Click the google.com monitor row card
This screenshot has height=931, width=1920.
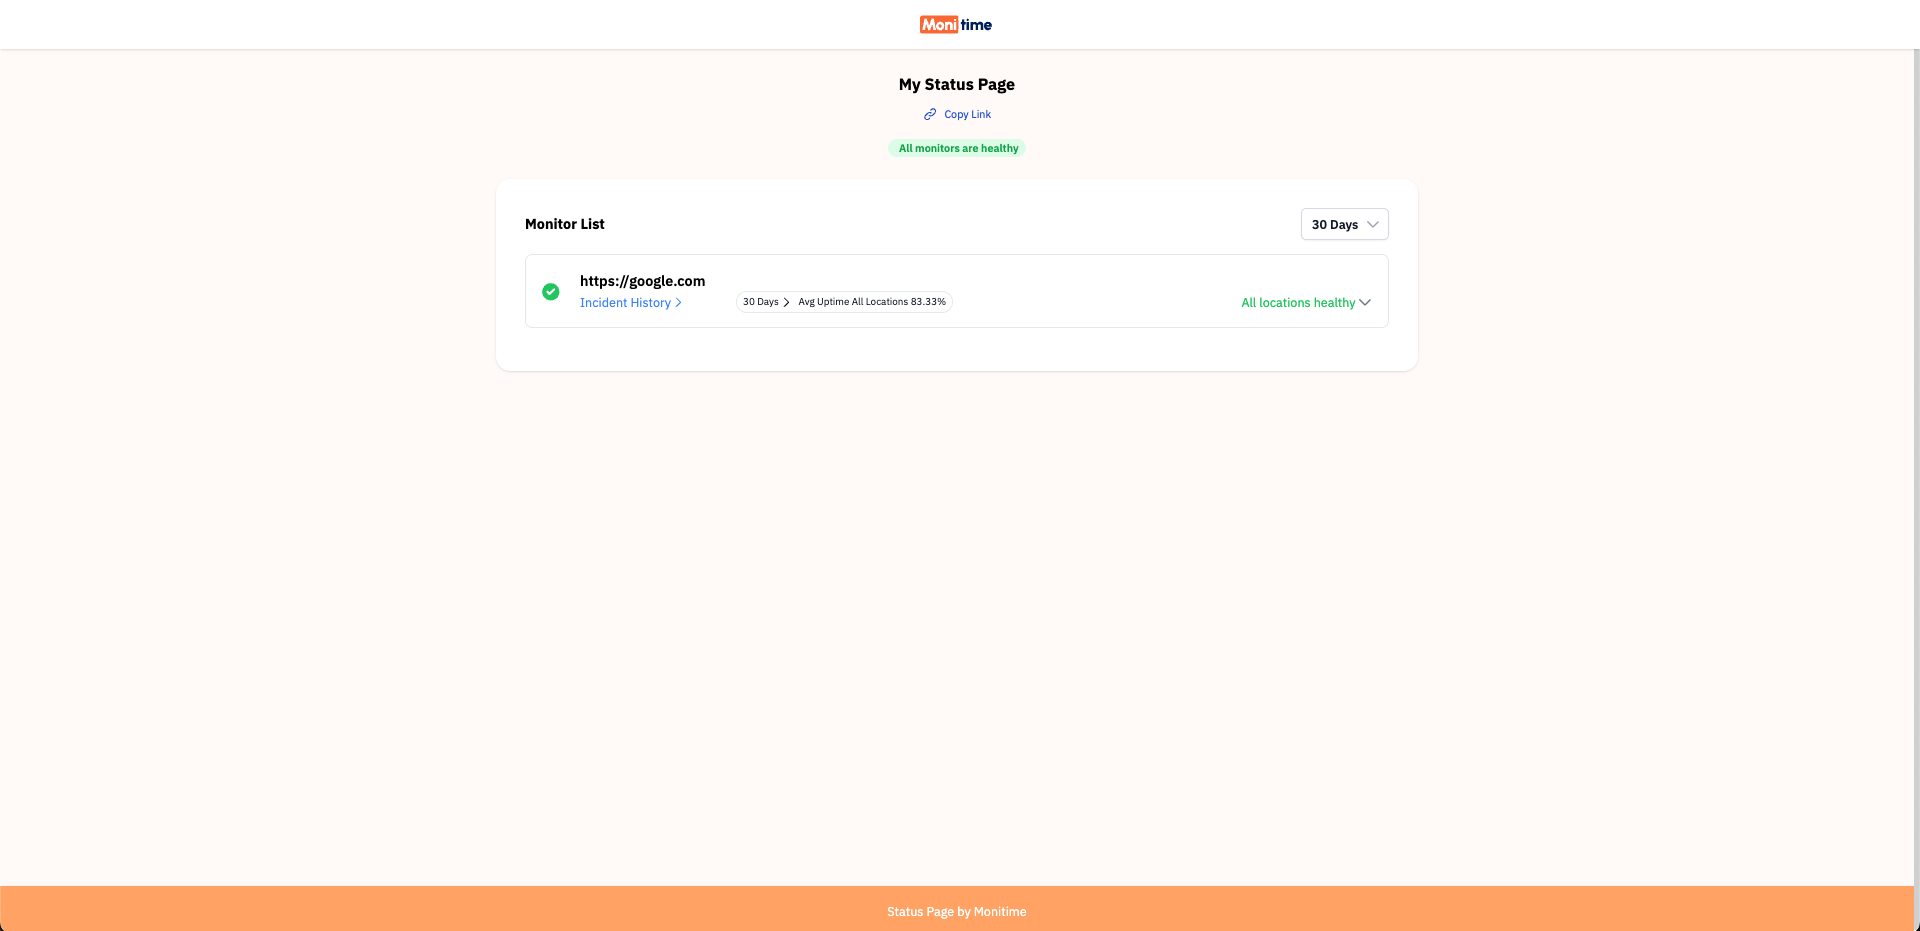[x=956, y=291]
